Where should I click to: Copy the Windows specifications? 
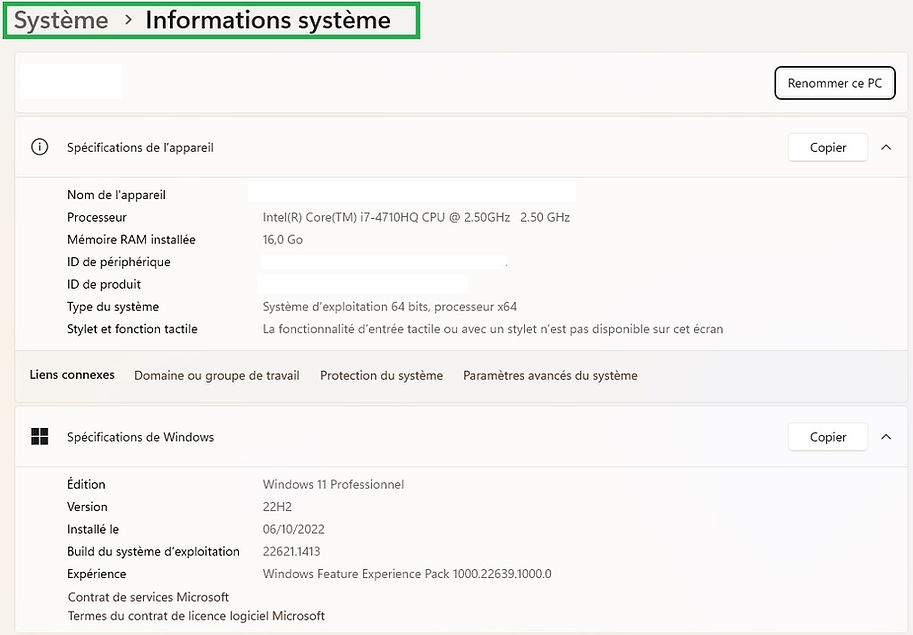pos(827,437)
